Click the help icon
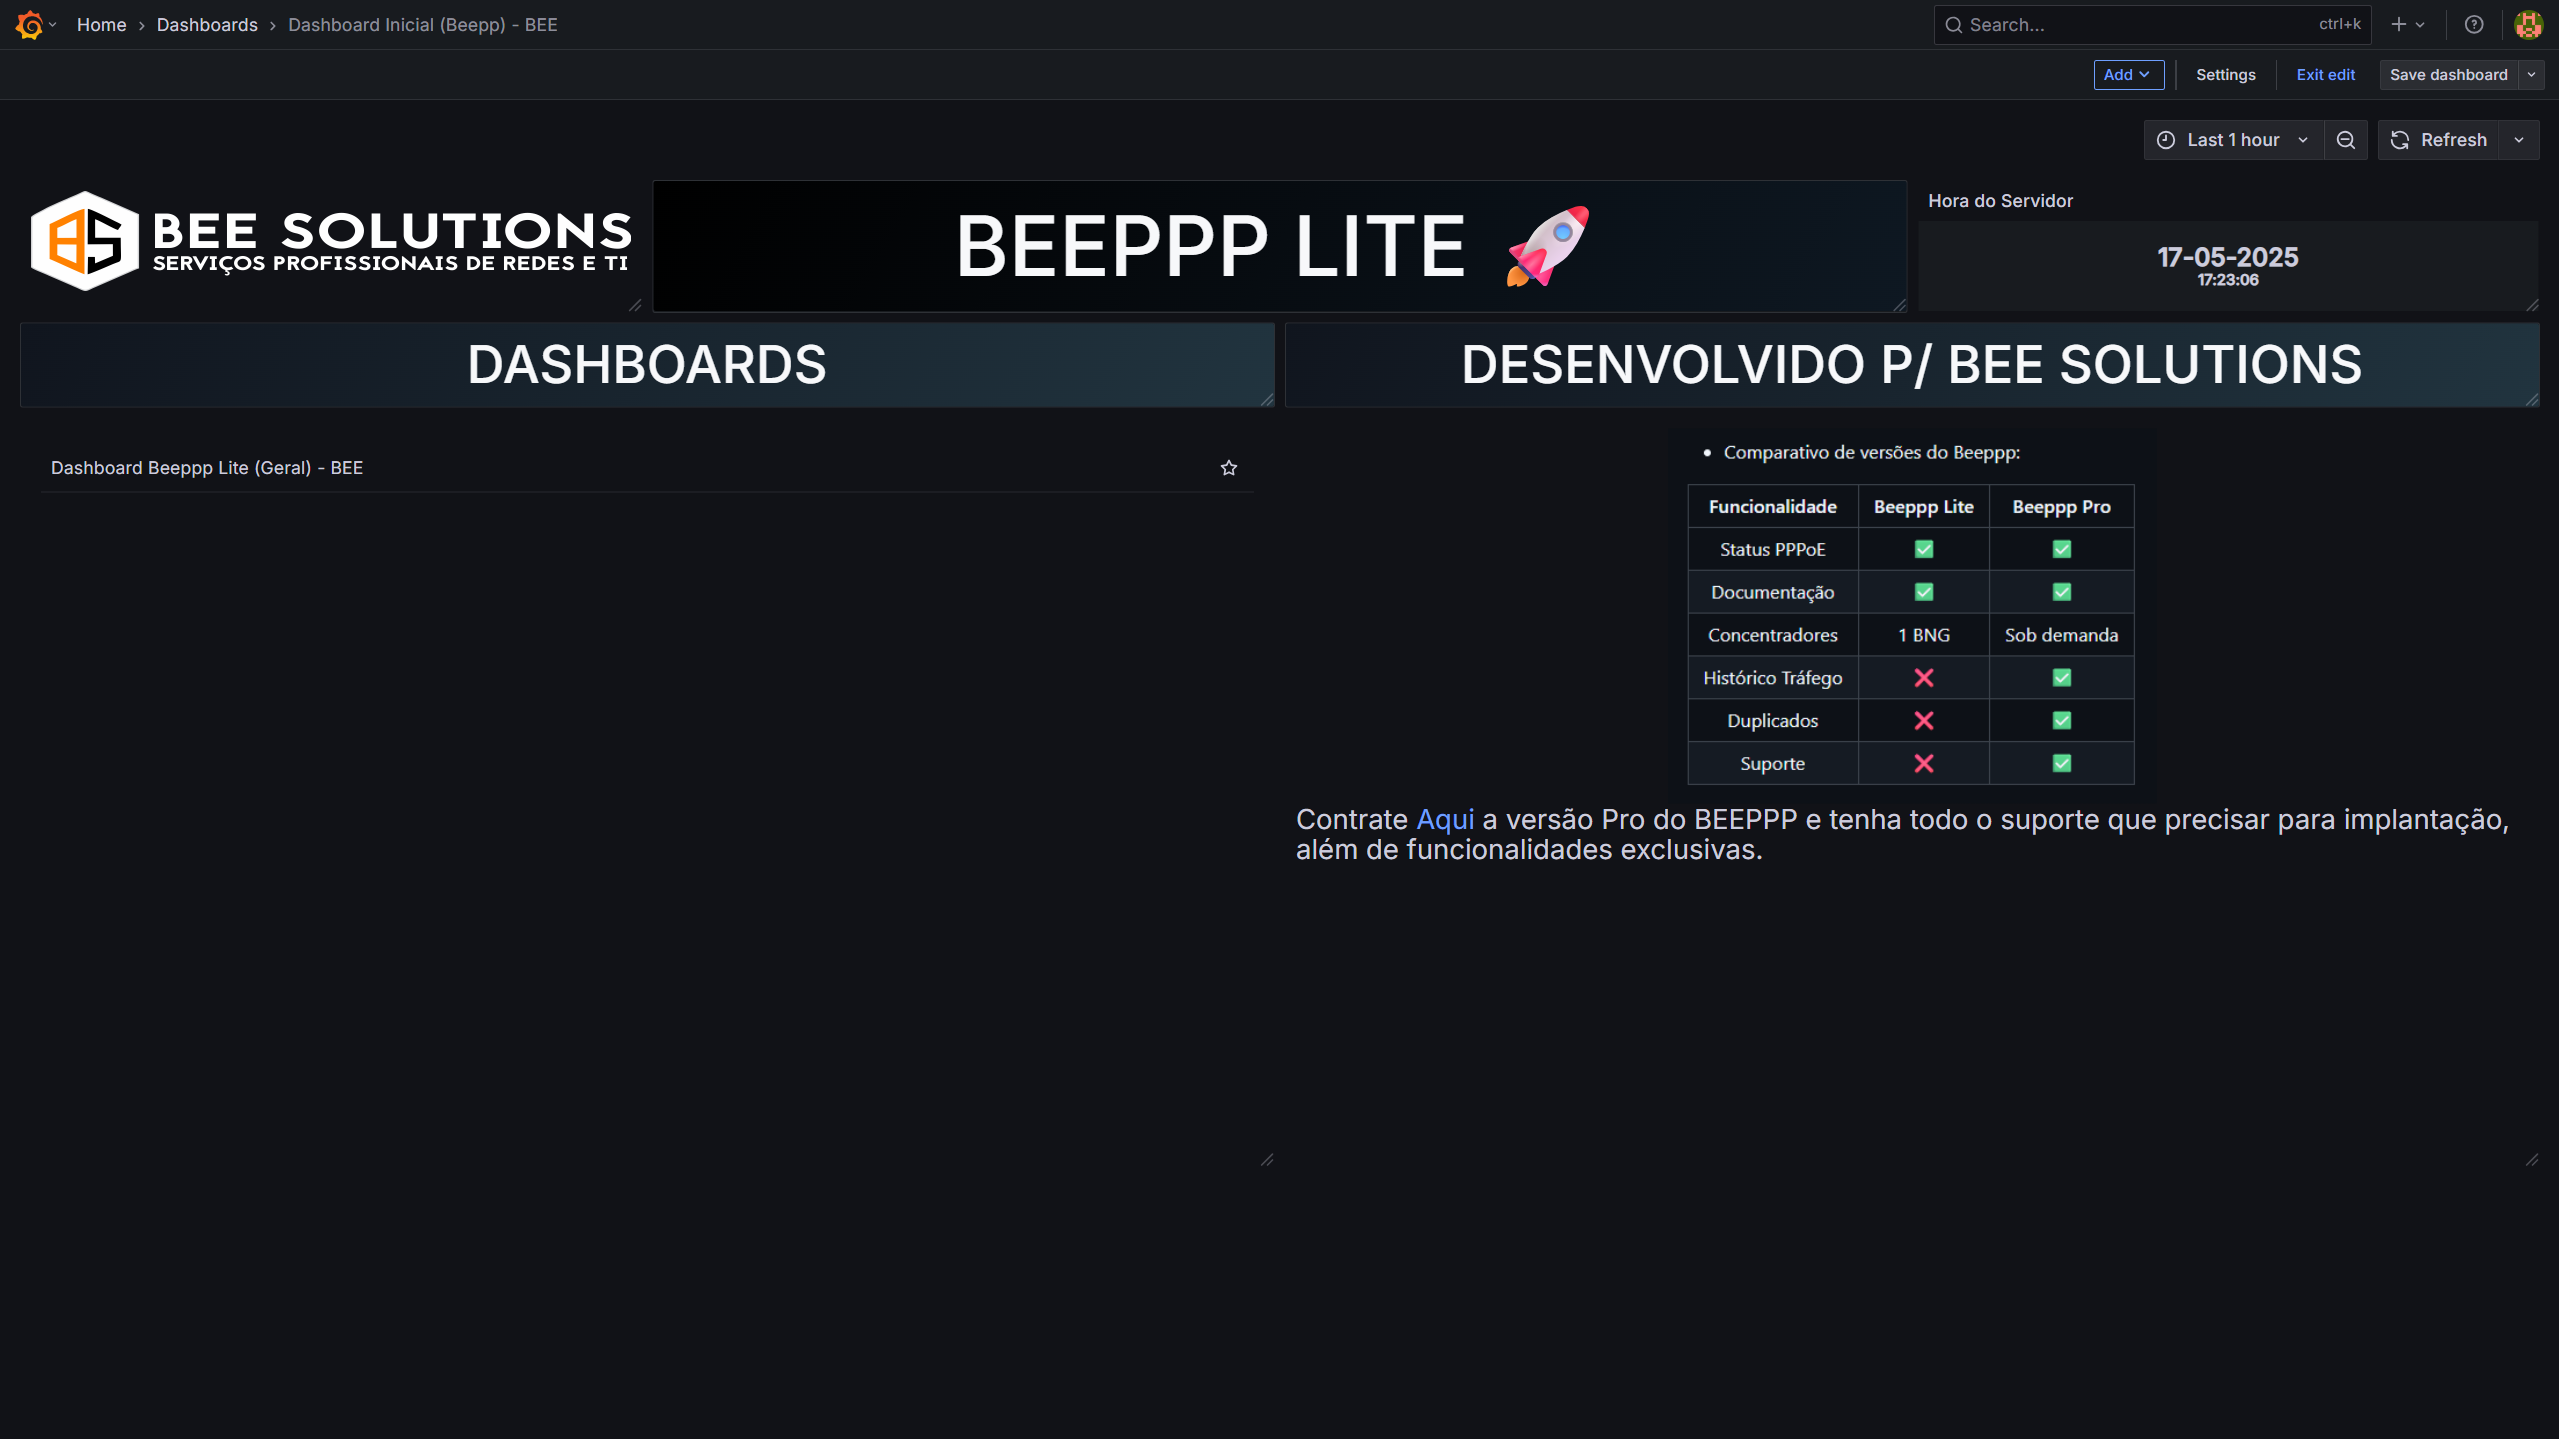2559x1439 pixels. click(x=2473, y=24)
